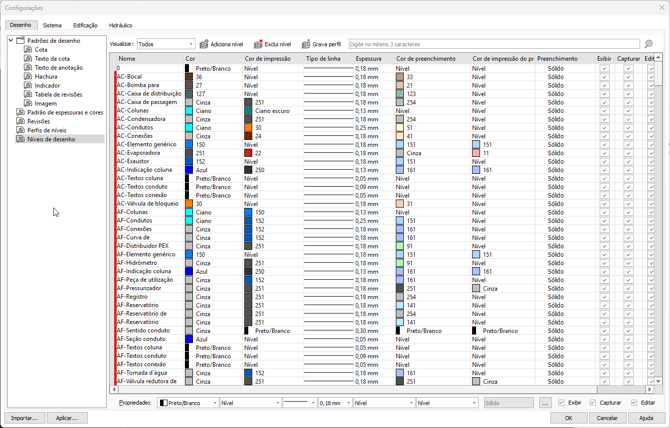Toggle Exibir checkbox for AC-Colunas row

(604, 111)
